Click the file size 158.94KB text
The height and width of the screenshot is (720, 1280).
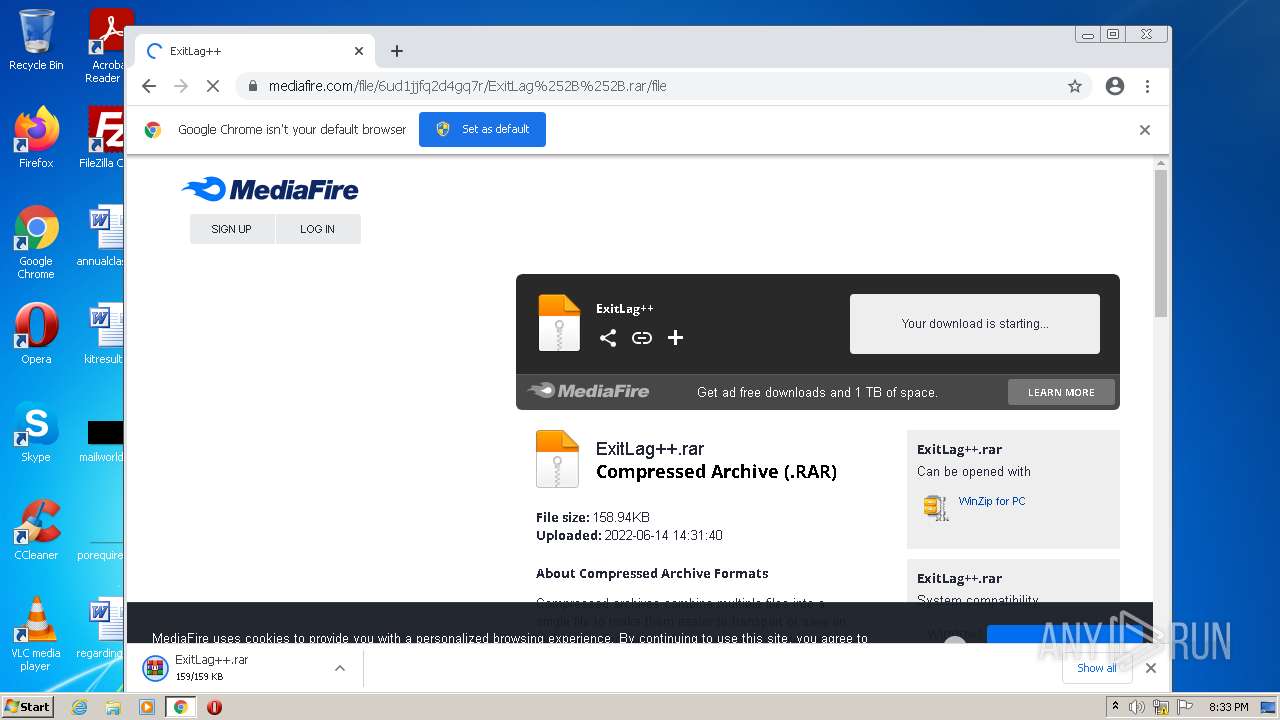click(621, 517)
